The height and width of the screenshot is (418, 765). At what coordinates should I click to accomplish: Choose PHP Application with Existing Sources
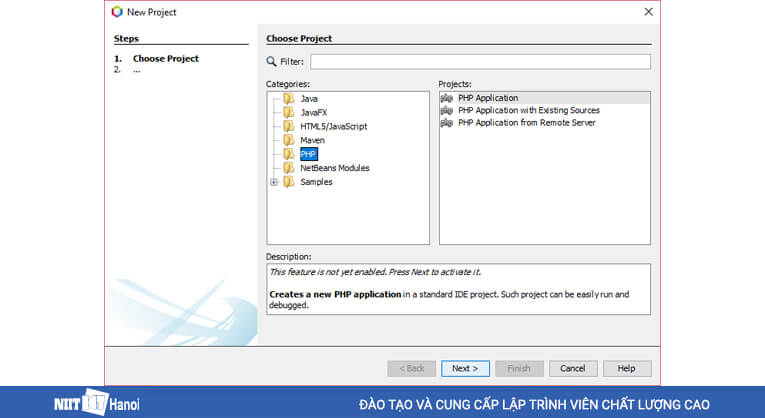tap(529, 111)
